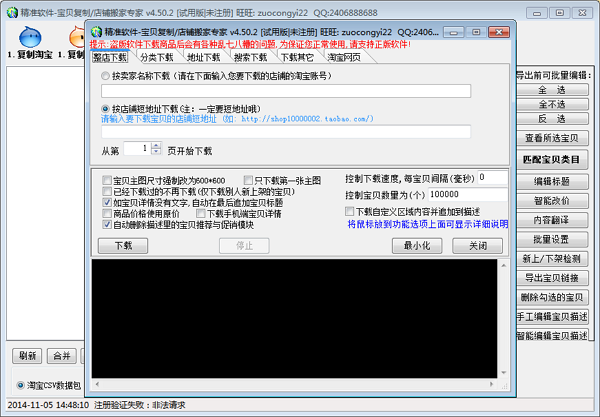Open the 下载其它 tab

(x=297, y=57)
